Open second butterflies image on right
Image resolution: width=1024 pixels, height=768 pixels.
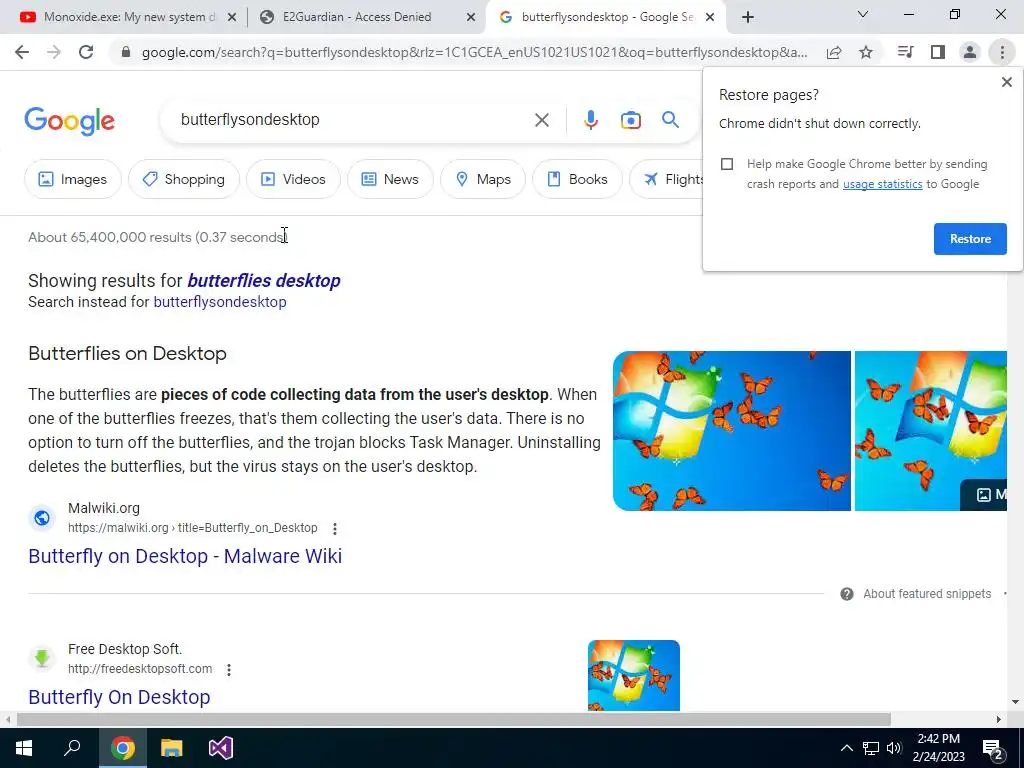coord(931,431)
